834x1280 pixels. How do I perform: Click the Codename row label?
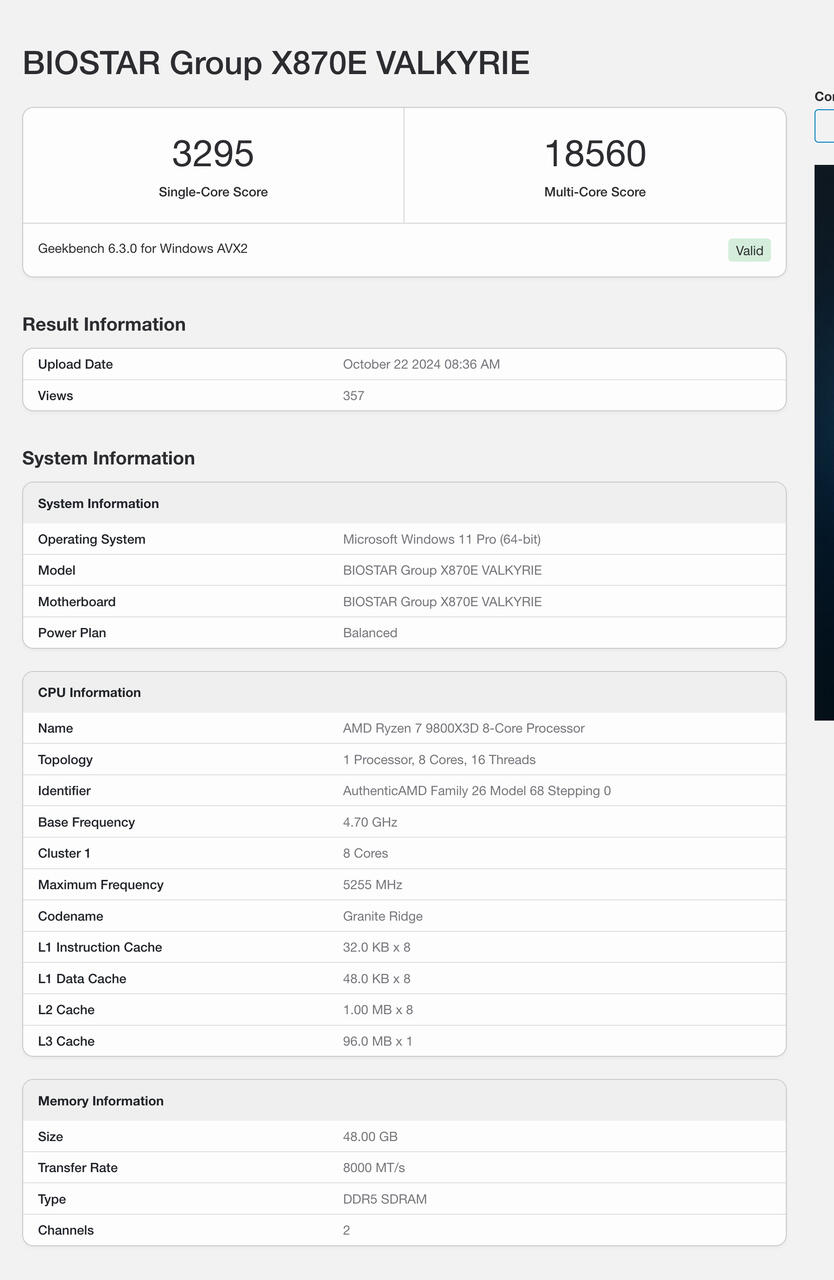coord(70,916)
